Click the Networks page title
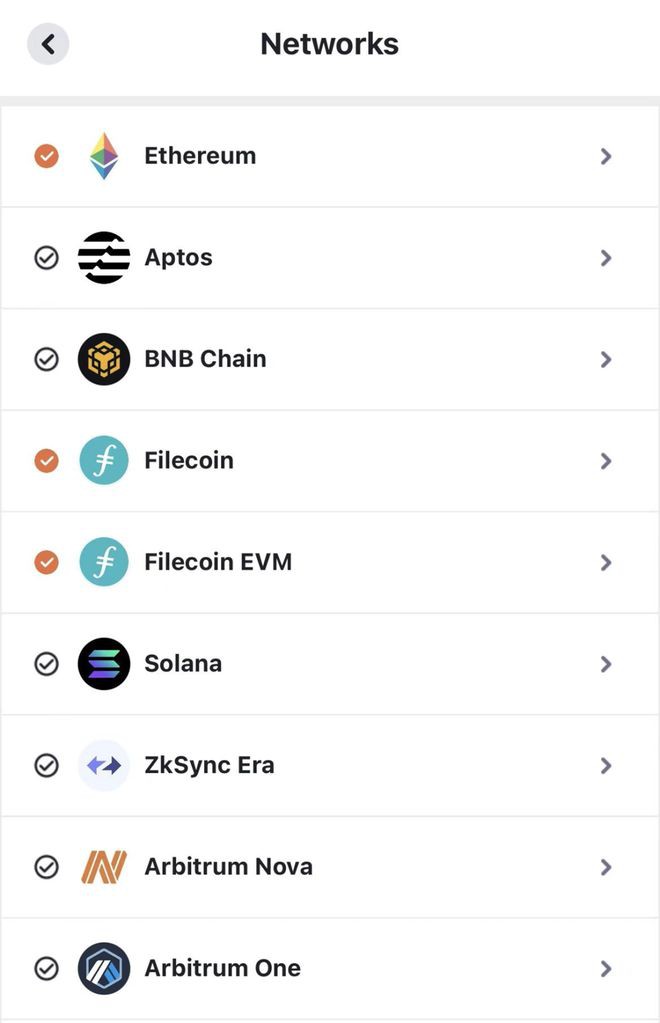 click(x=329, y=44)
